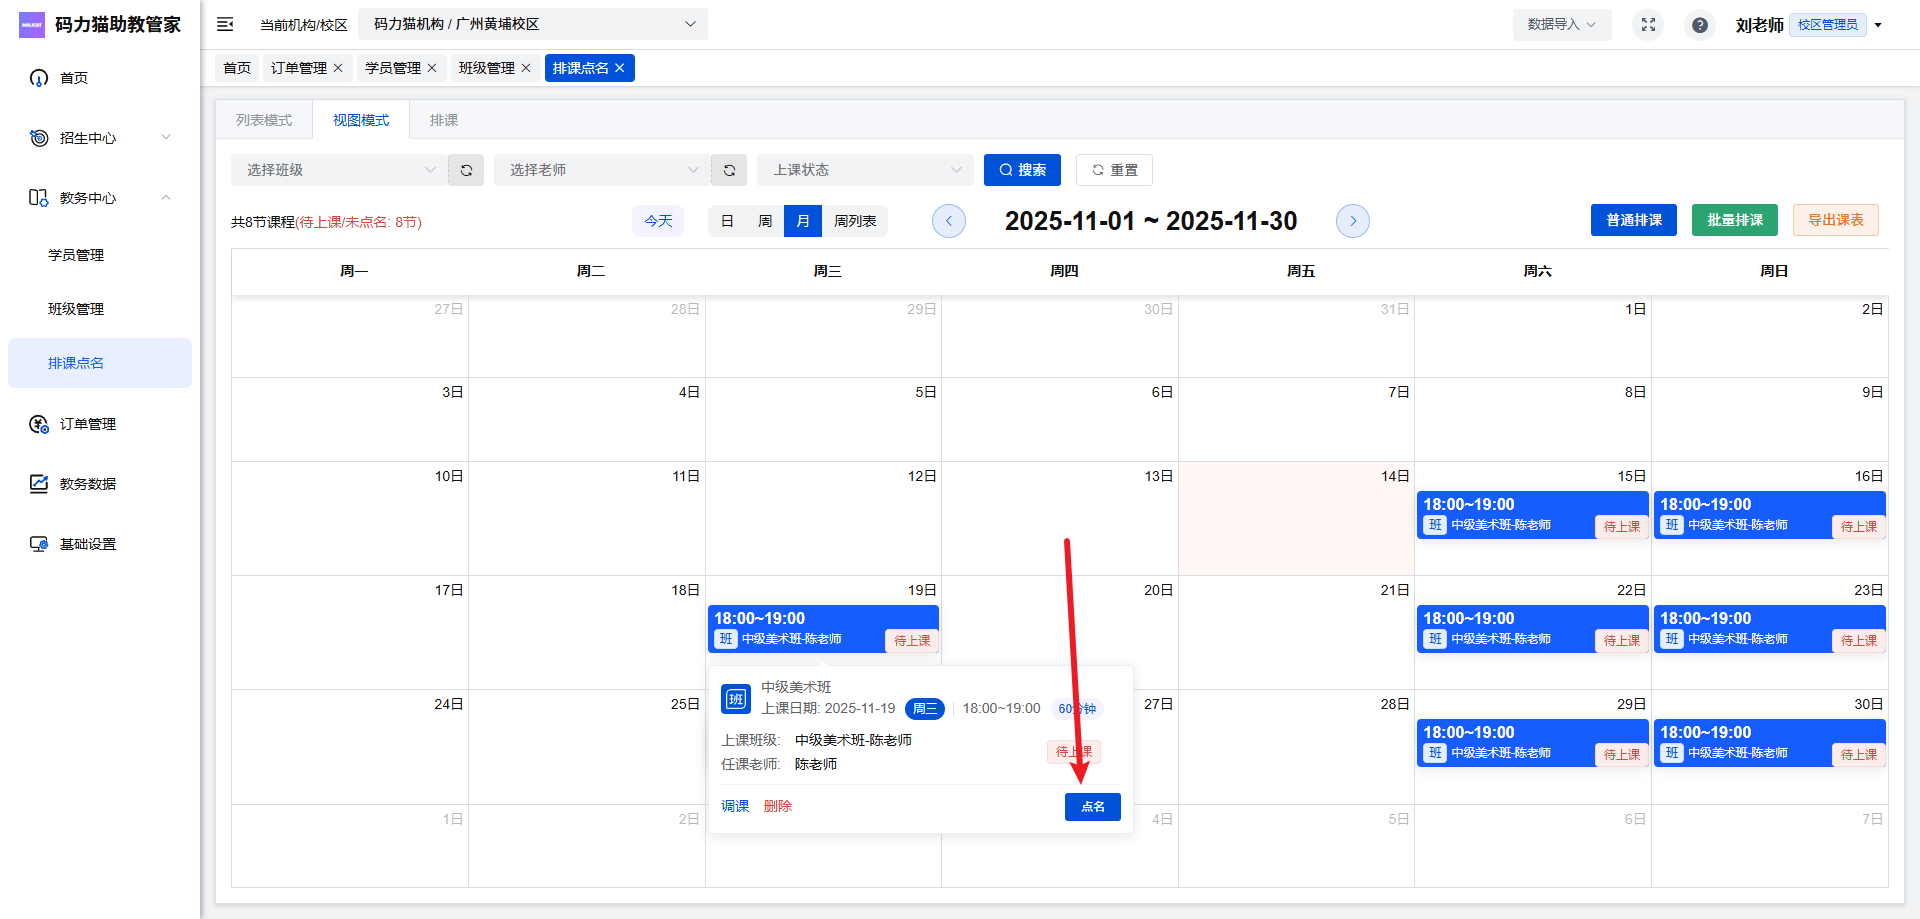Open the 上课状态 dropdown
The width and height of the screenshot is (1920, 919).
(x=864, y=170)
